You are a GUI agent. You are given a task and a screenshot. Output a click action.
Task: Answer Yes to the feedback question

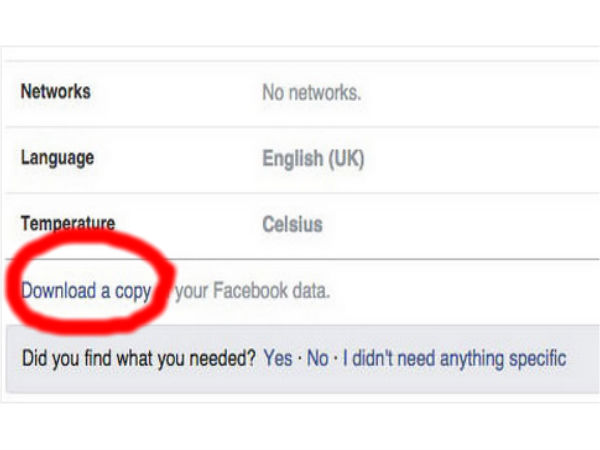point(278,357)
